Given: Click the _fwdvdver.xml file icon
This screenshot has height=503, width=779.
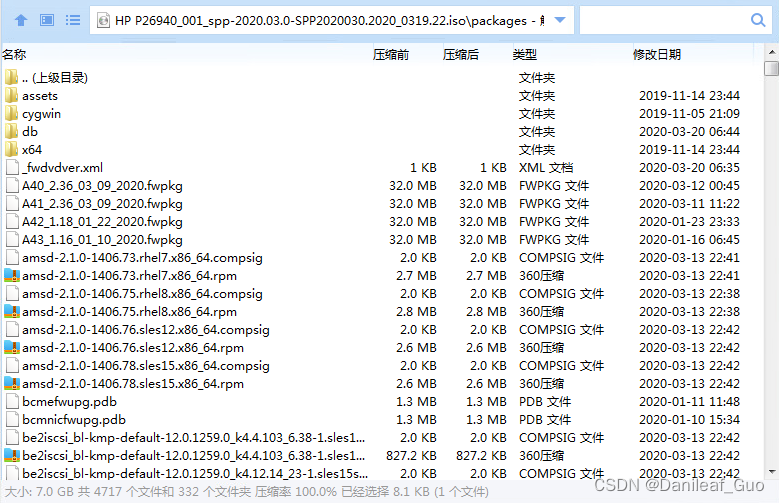Looking at the screenshot, I should pos(12,168).
